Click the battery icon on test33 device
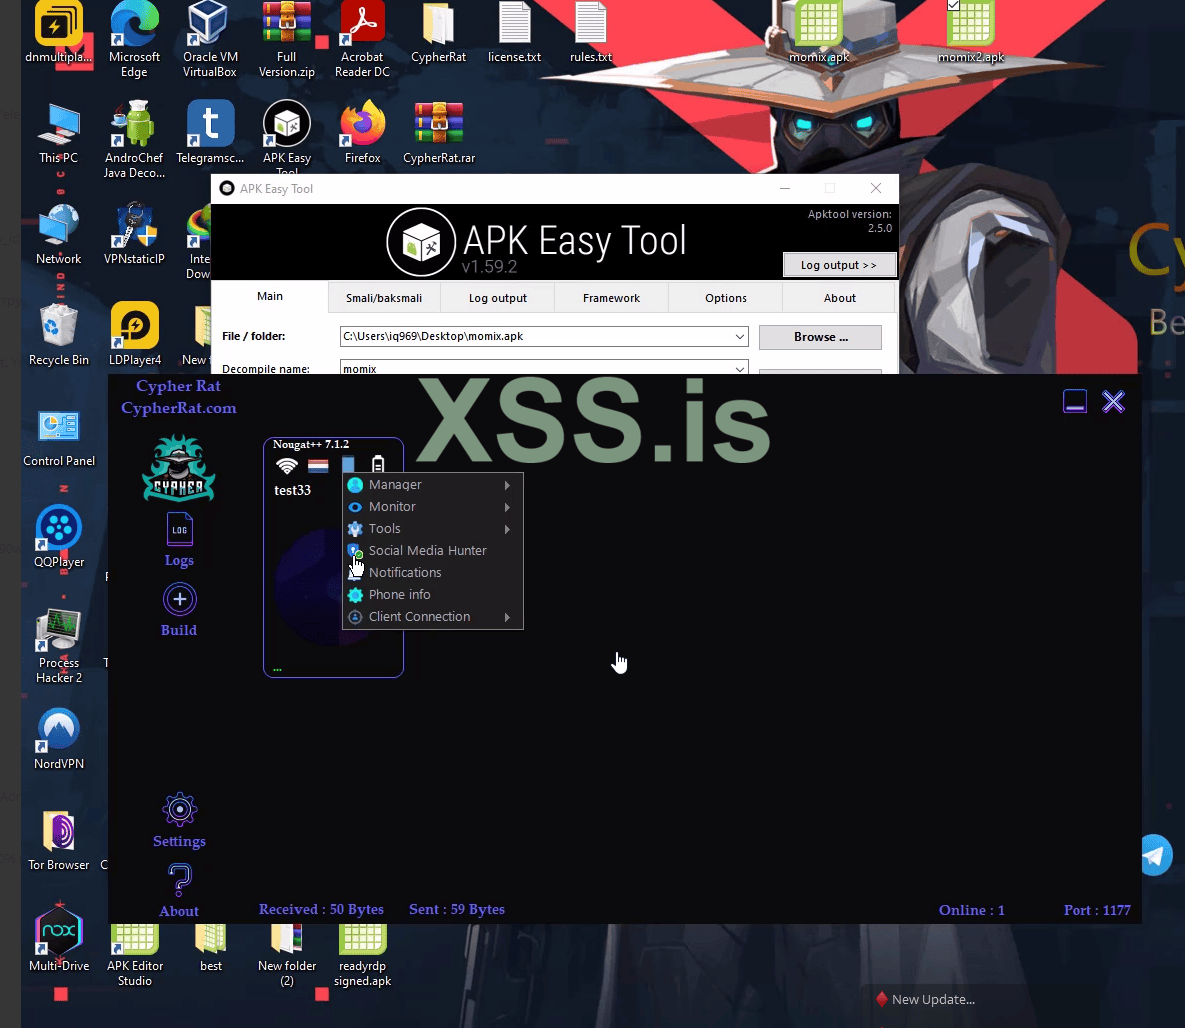This screenshot has width=1185, height=1028. click(378, 464)
